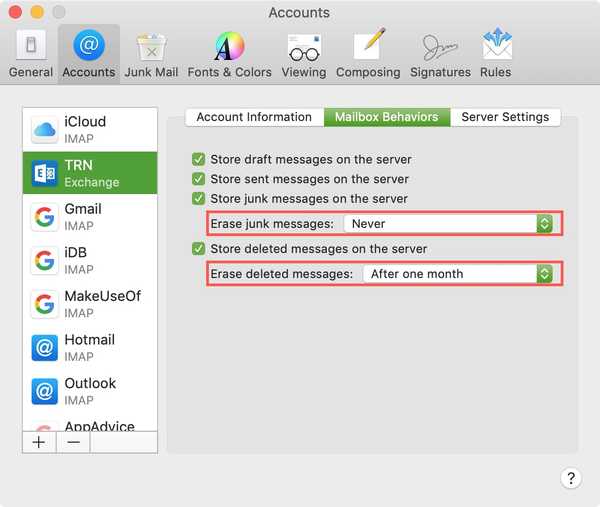The width and height of the screenshot is (600, 507).
Task: Click the Rules toolbar label
Action: coord(496,72)
